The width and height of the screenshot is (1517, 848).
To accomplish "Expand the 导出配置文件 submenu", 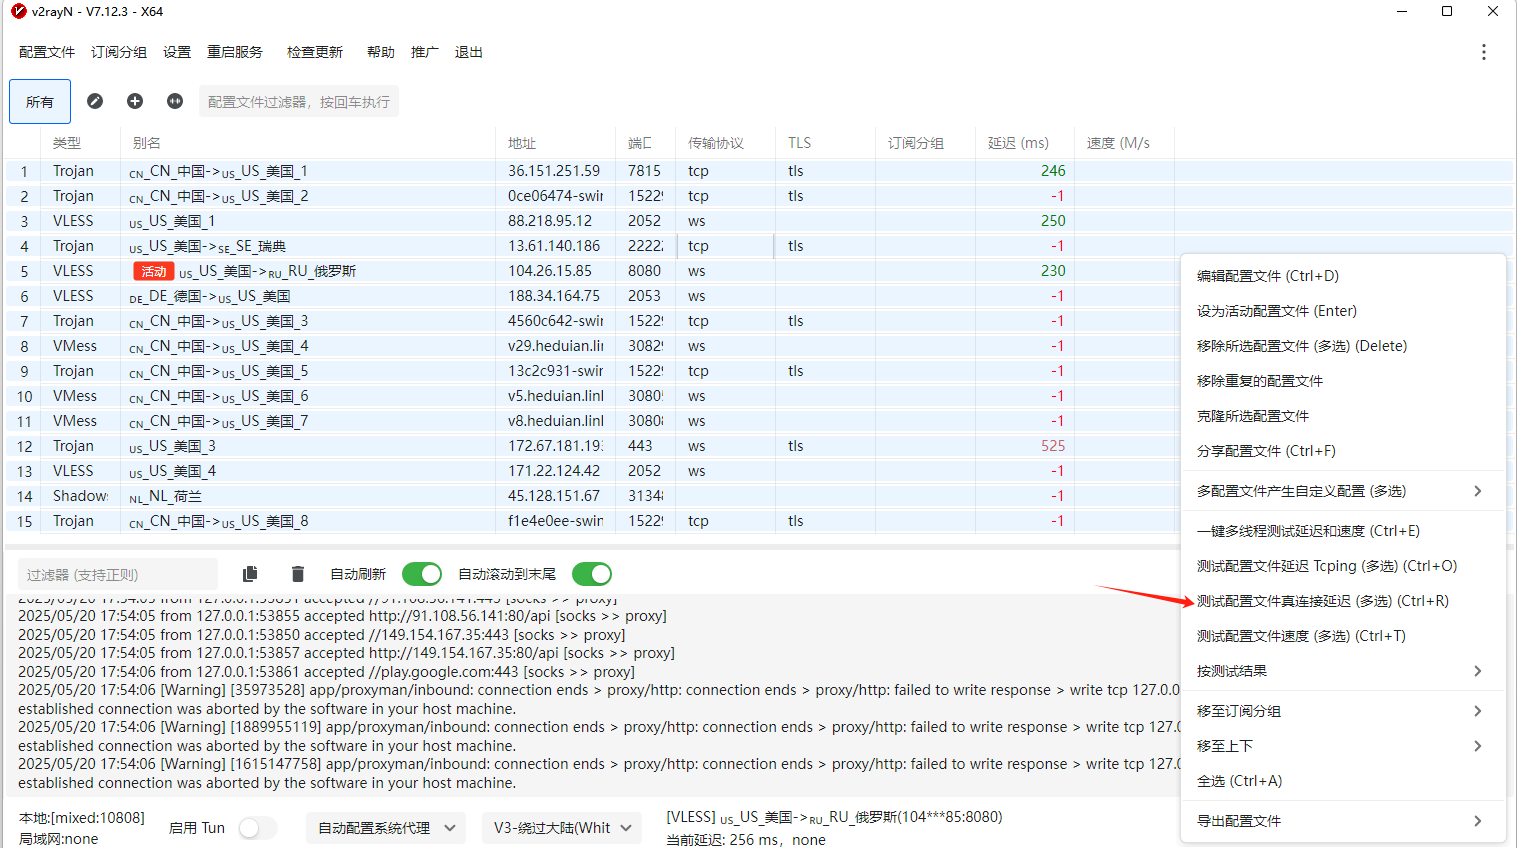I will pyautogui.click(x=1344, y=821).
